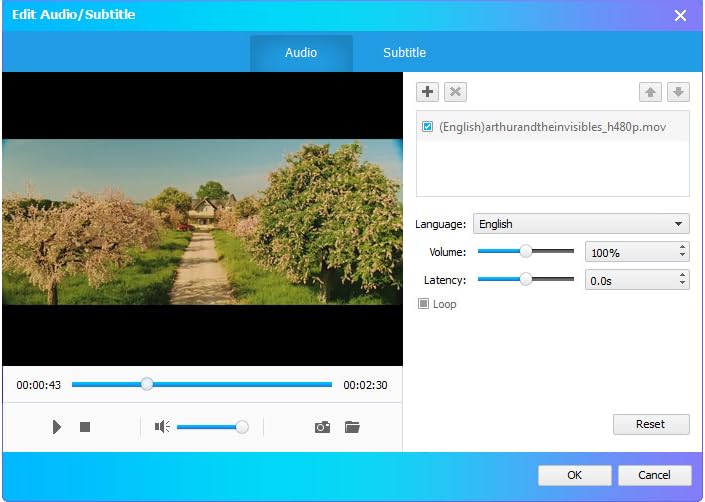The image size is (705, 502).
Task: Uncheck the arthurandtheinvisibles_h480p.mov audio track
Action: click(428, 127)
